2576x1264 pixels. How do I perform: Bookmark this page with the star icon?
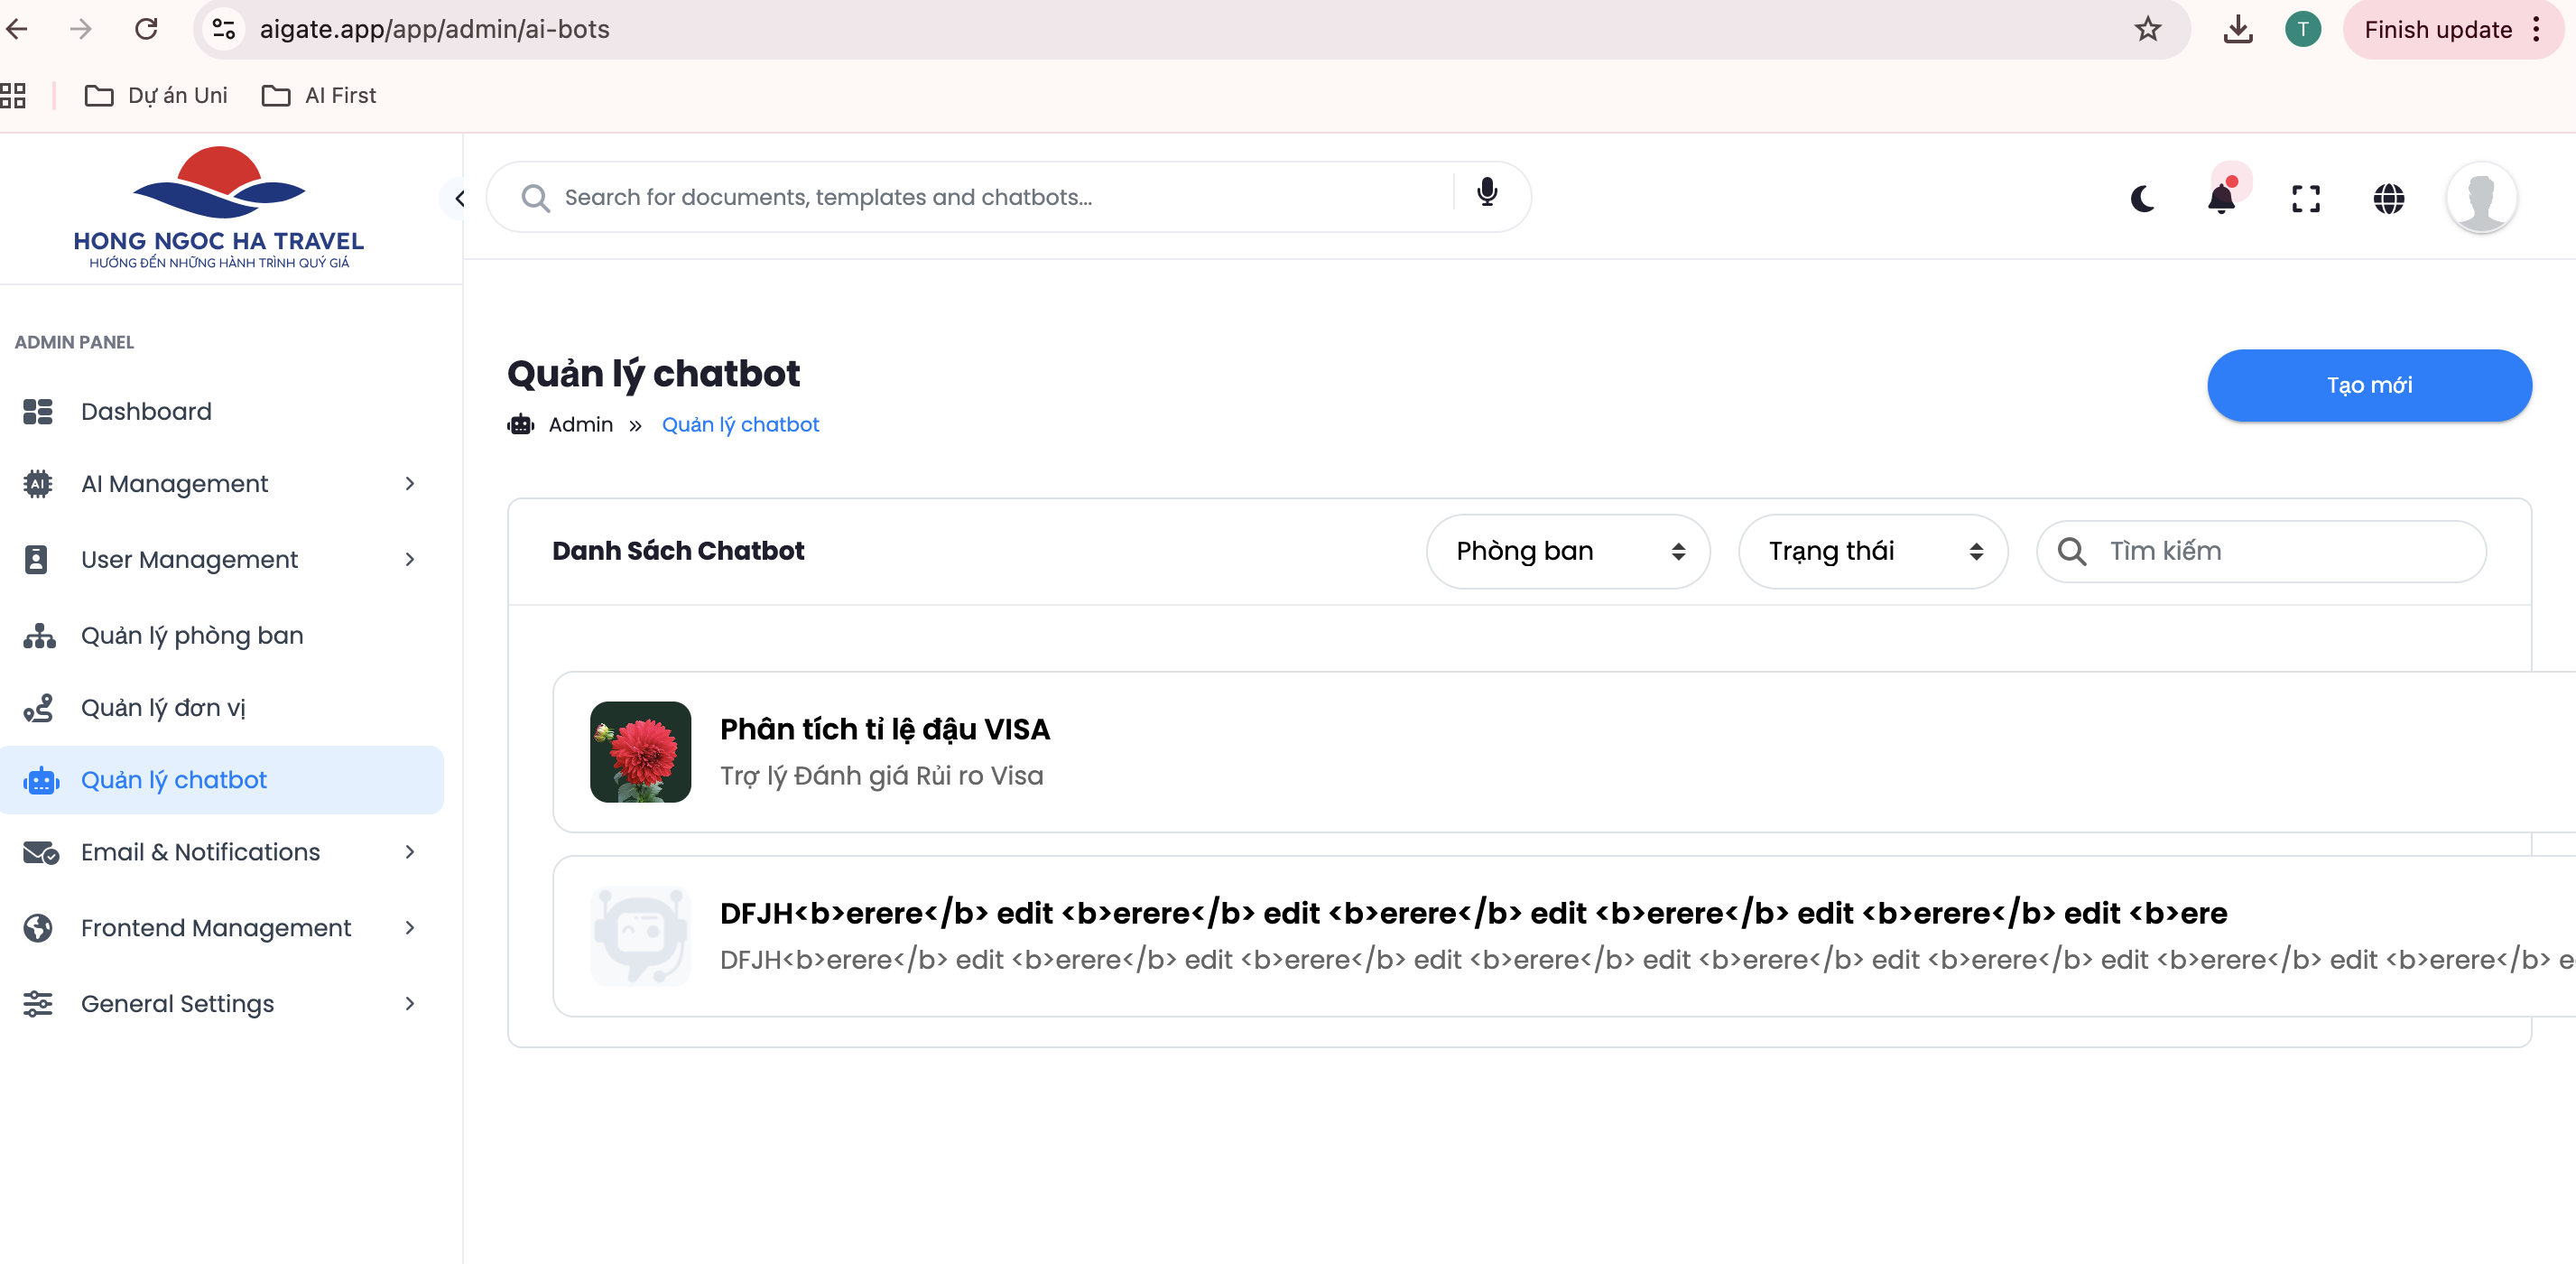(x=2147, y=29)
